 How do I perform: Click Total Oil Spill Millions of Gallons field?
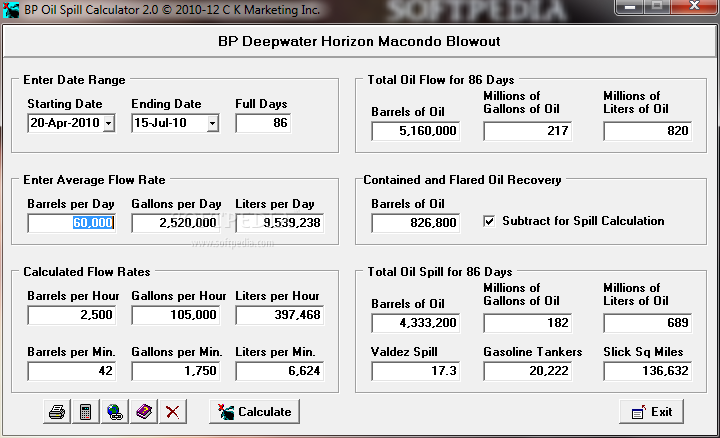point(528,323)
